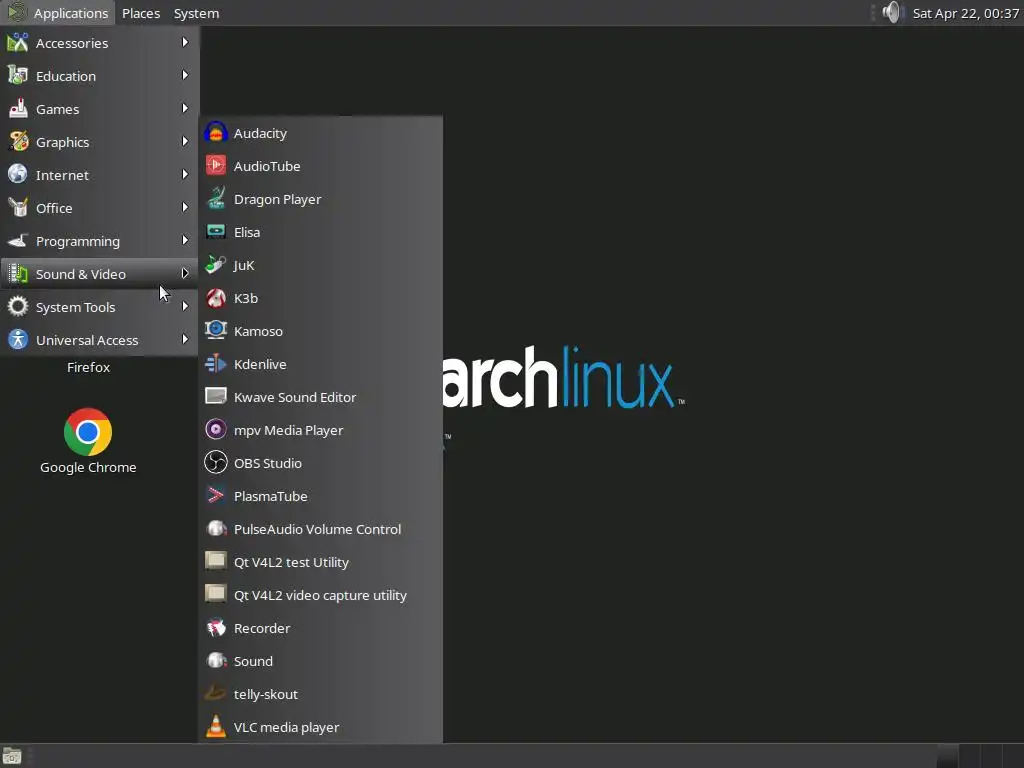Launch the Kdenlive menu entry label

click(x=260, y=364)
